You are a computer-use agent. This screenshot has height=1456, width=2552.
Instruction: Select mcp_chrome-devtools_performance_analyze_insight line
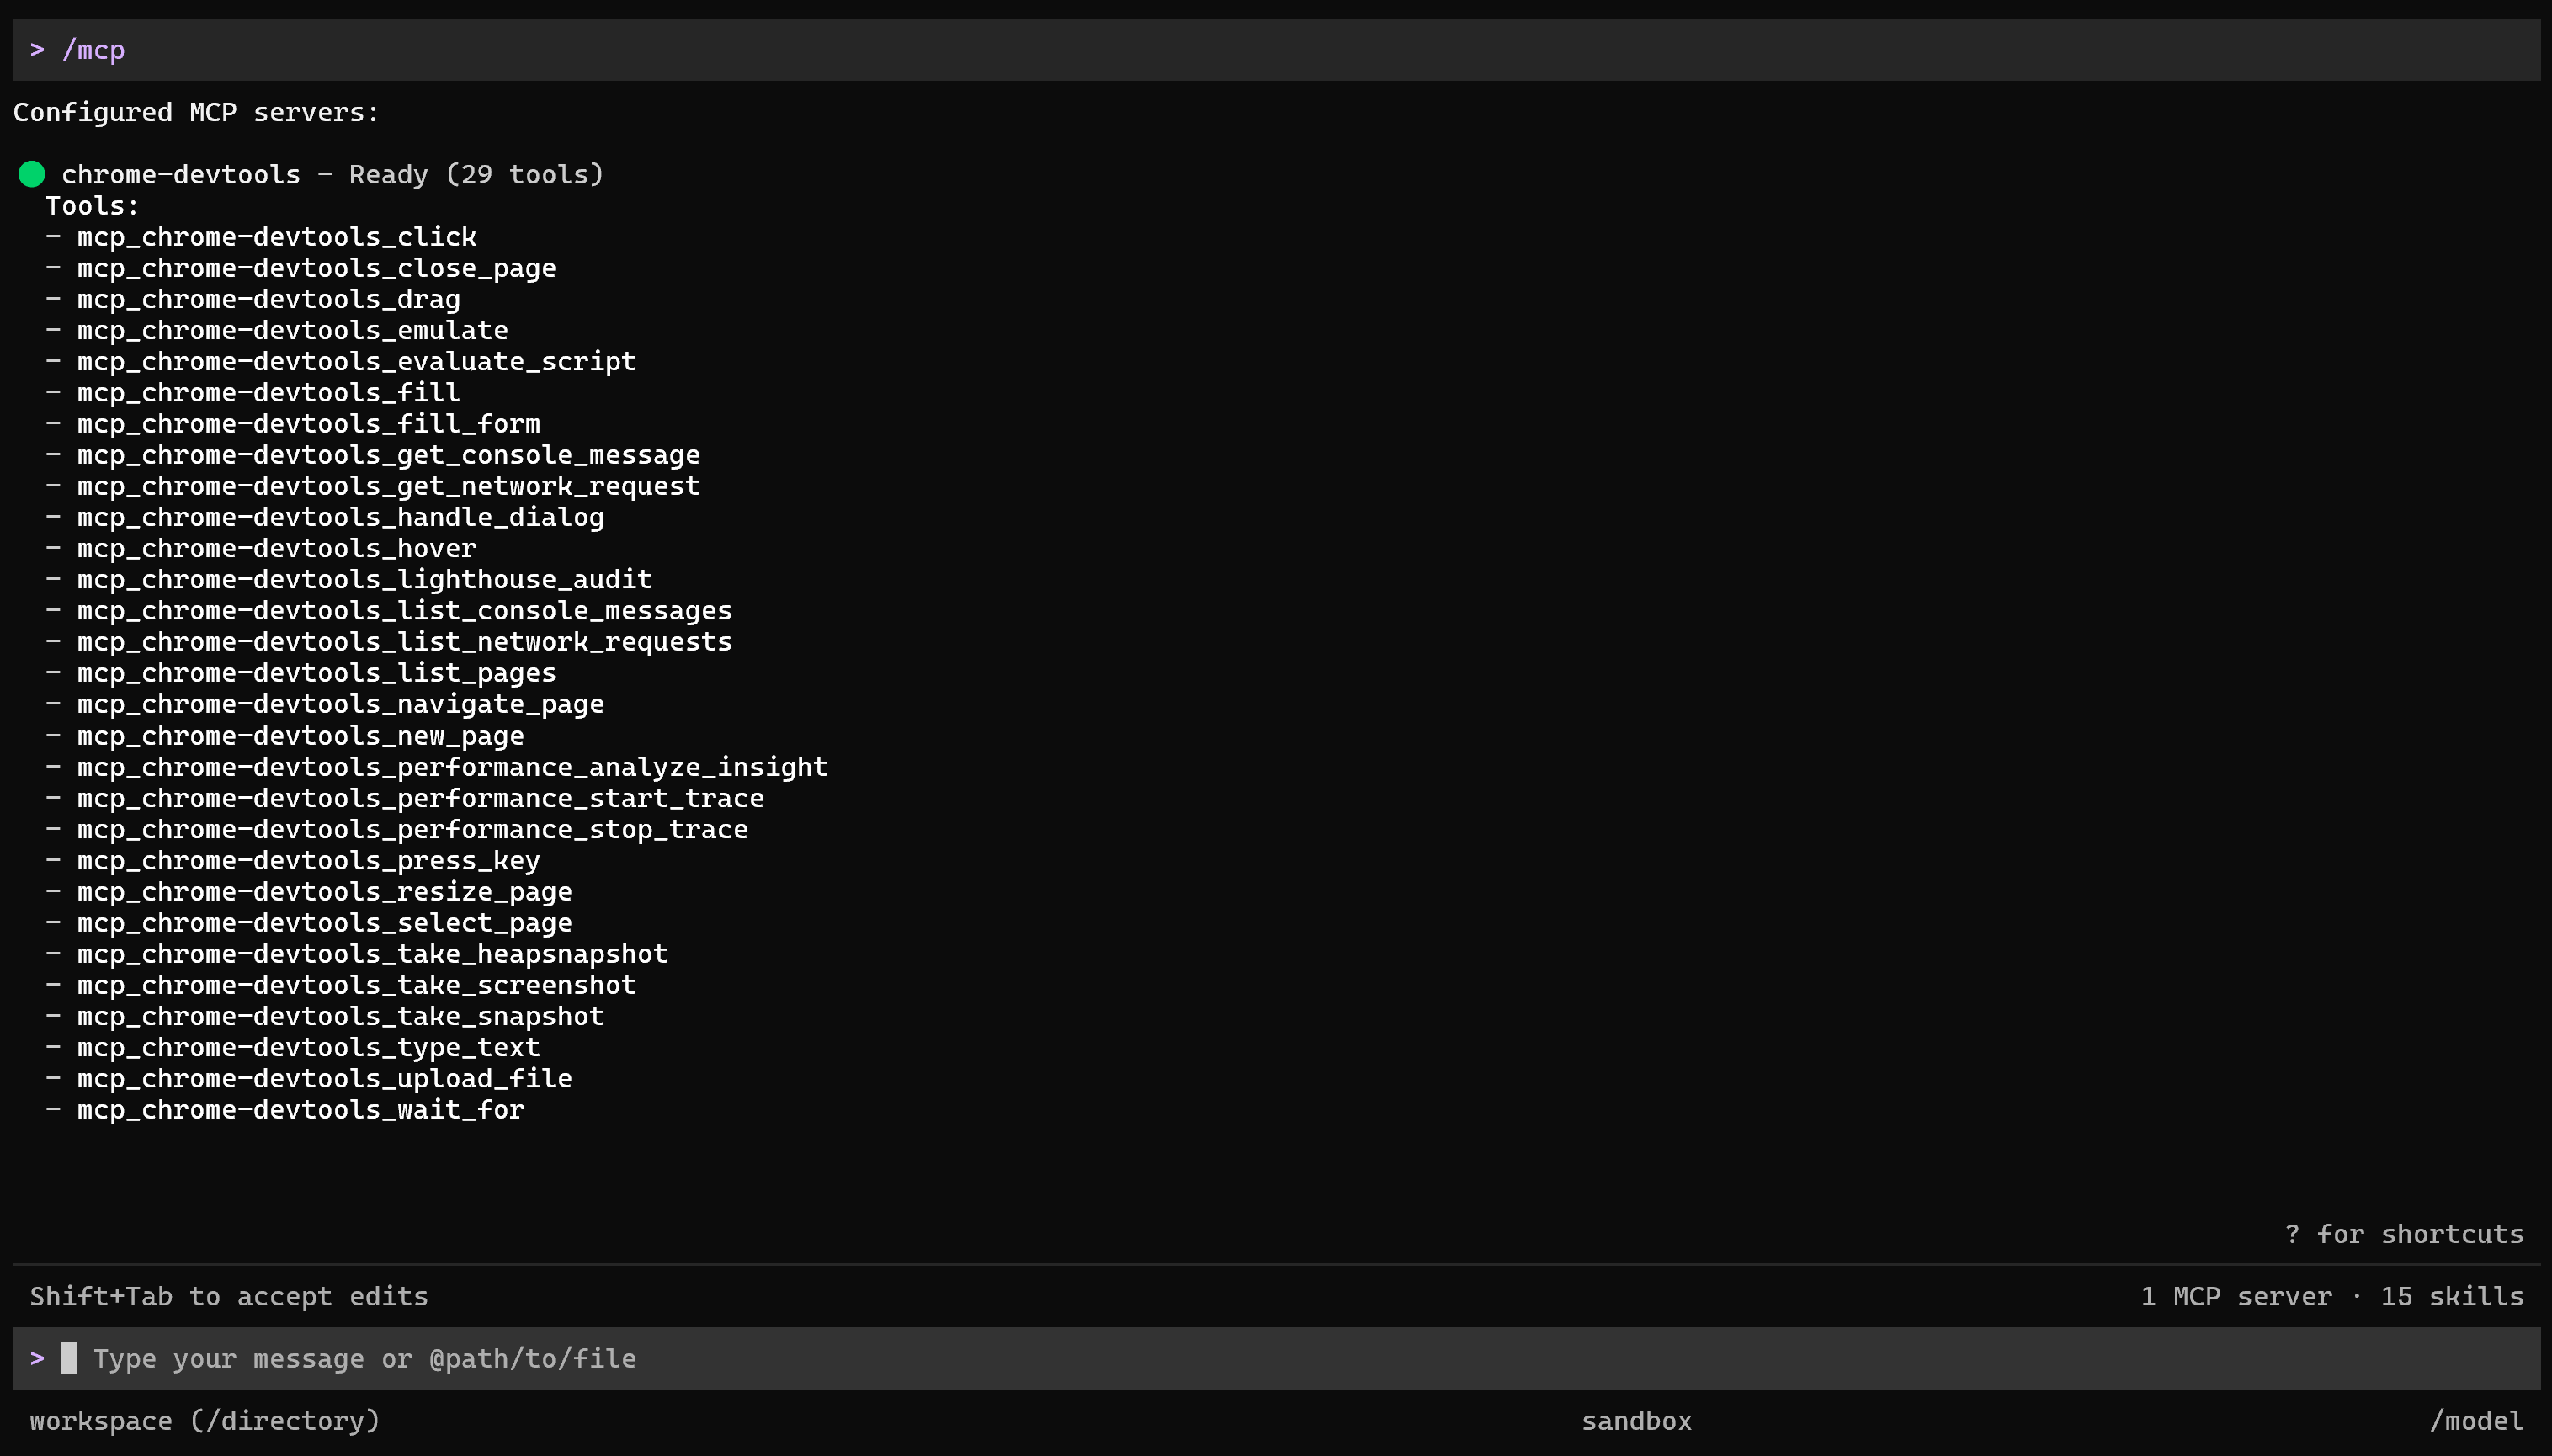click(x=453, y=767)
